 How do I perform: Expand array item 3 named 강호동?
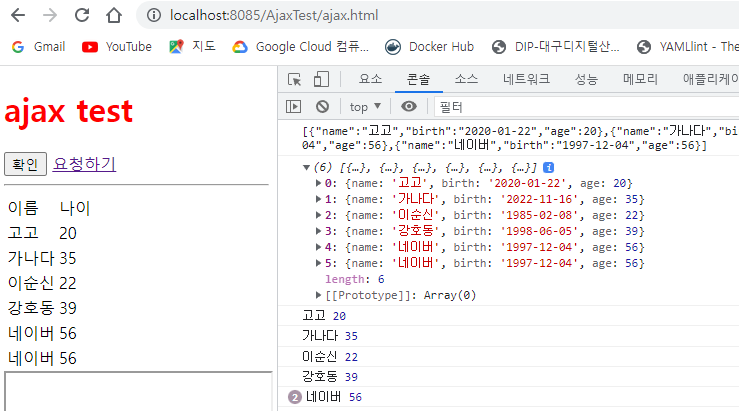click(319, 231)
